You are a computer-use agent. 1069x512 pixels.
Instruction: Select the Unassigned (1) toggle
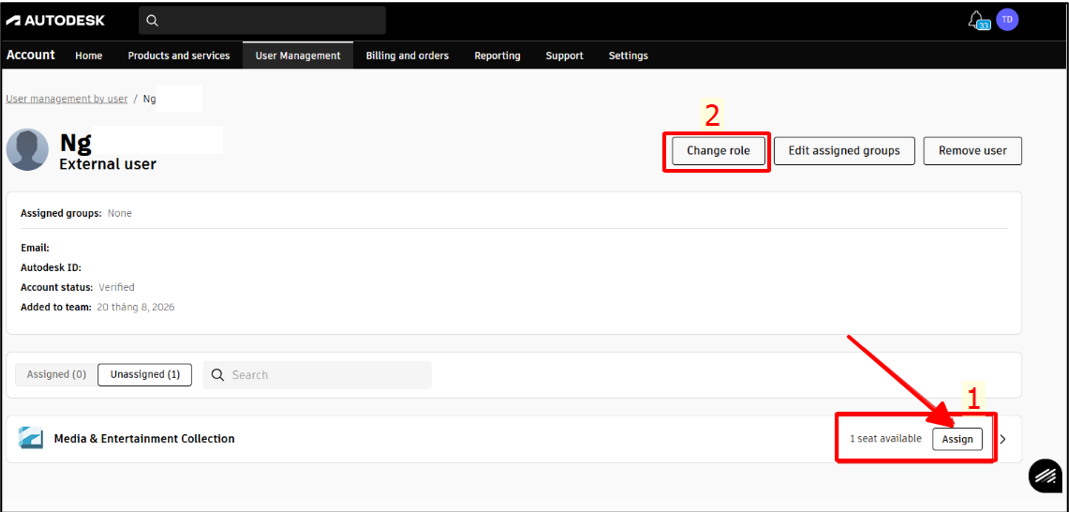click(145, 374)
